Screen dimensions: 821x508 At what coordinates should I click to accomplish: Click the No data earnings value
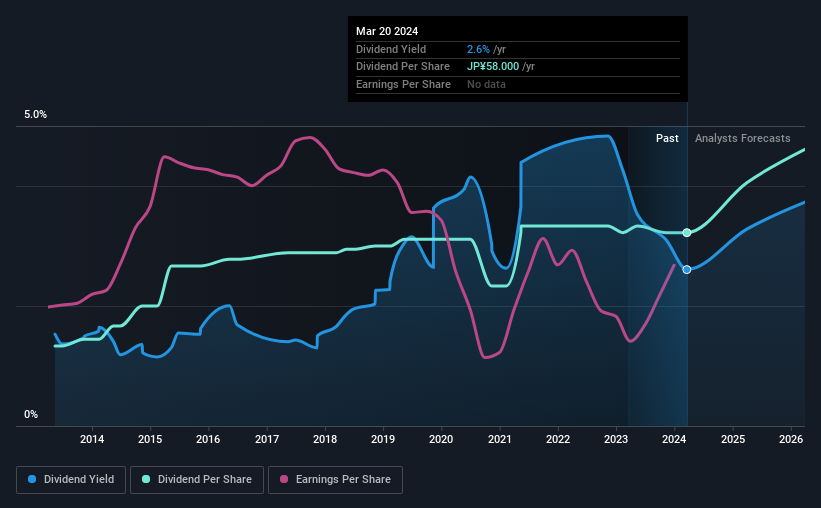[x=486, y=84]
